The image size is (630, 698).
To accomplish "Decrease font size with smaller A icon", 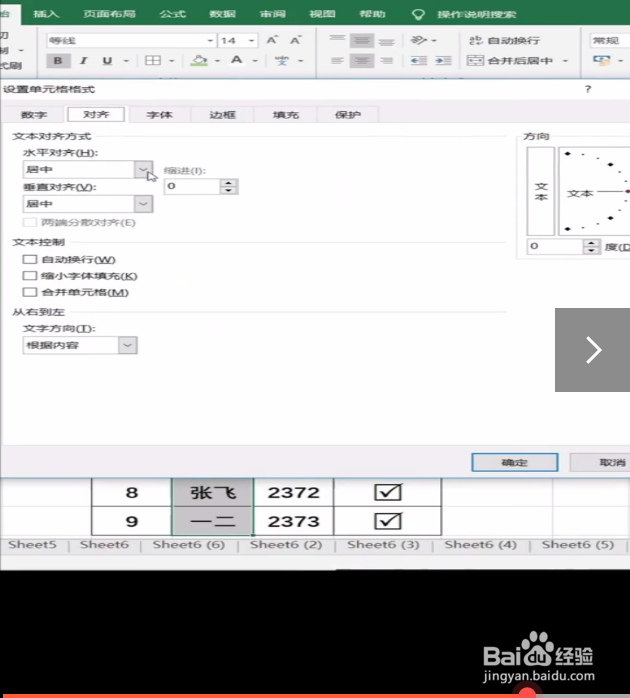I will click(295, 41).
